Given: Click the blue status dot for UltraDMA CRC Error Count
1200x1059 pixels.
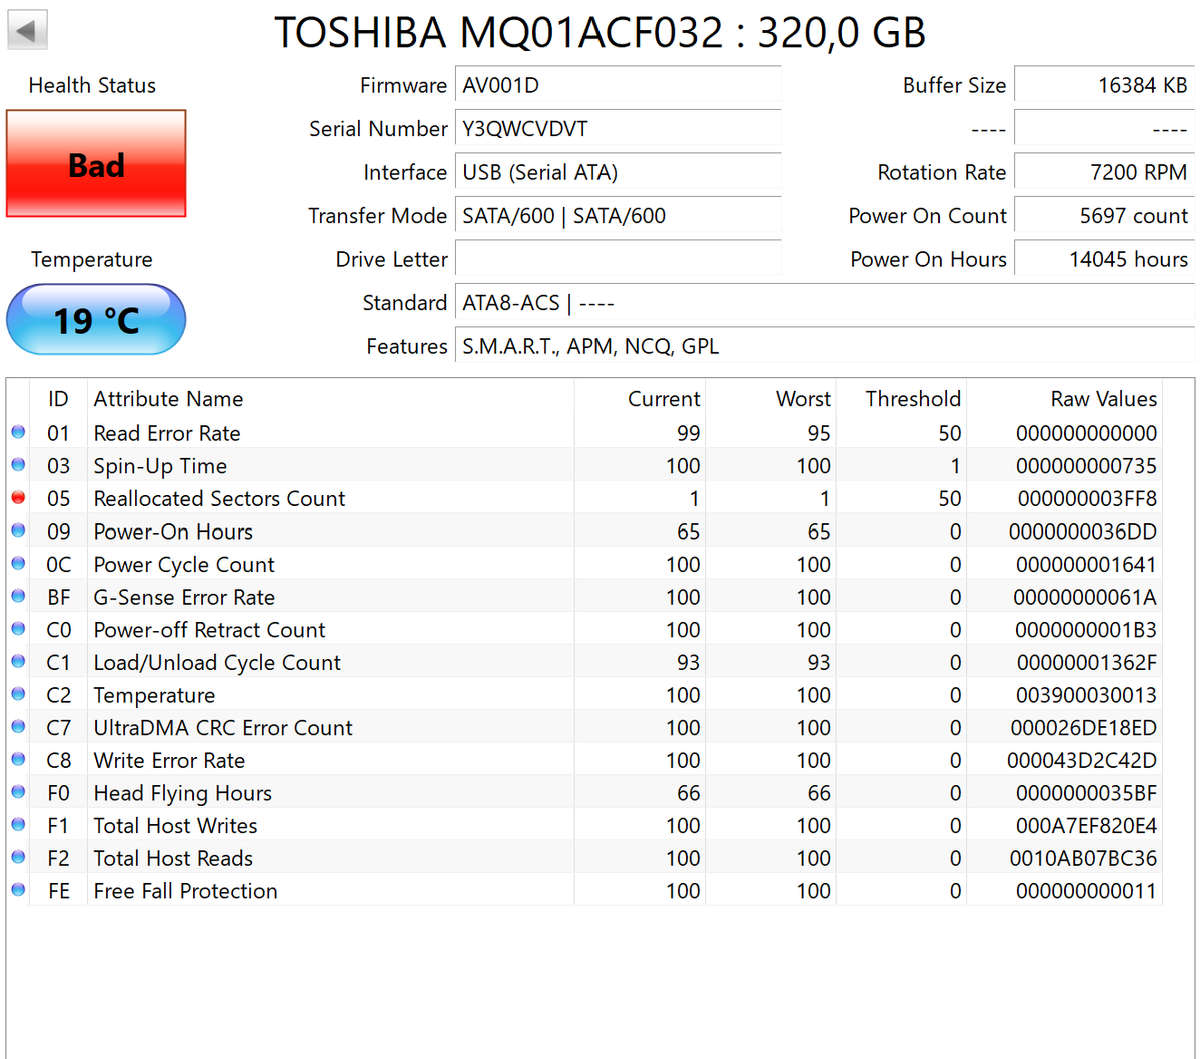Looking at the screenshot, I should coord(18,726).
